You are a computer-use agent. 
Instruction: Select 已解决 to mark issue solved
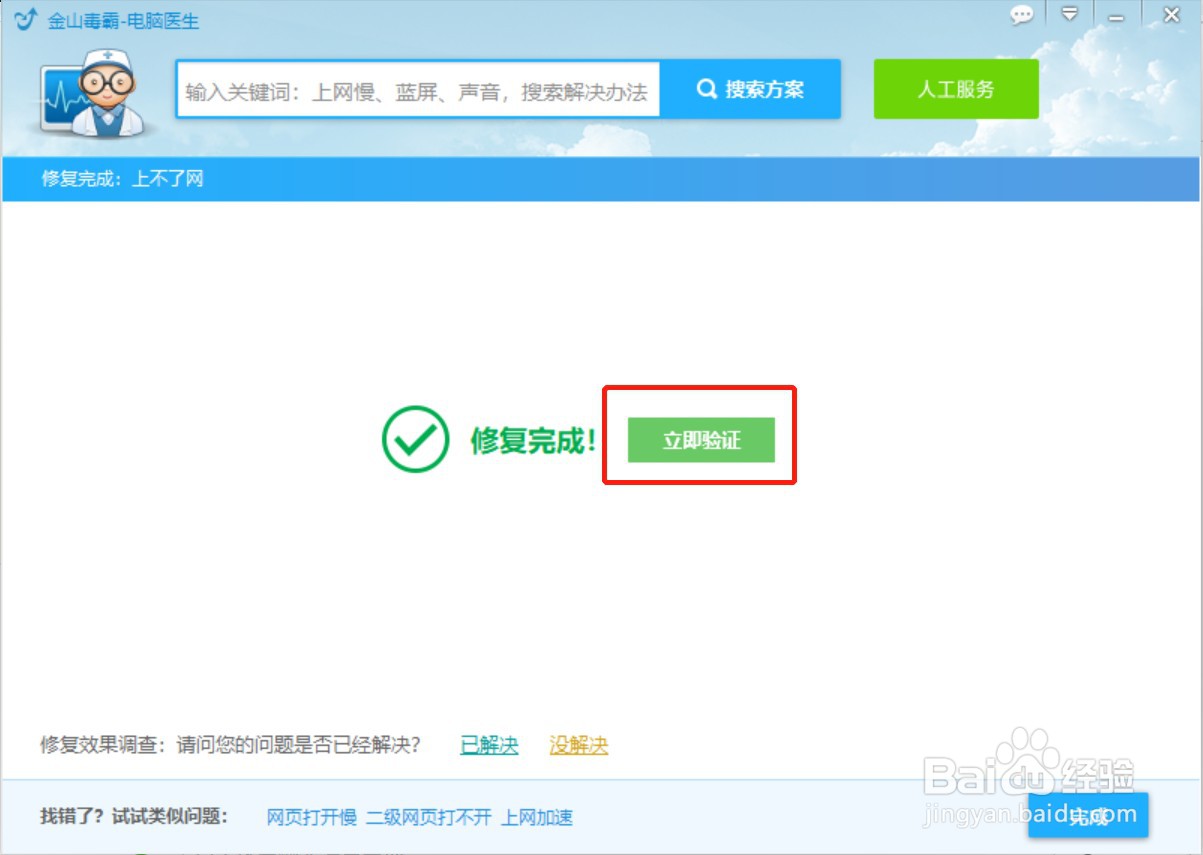point(488,745)
